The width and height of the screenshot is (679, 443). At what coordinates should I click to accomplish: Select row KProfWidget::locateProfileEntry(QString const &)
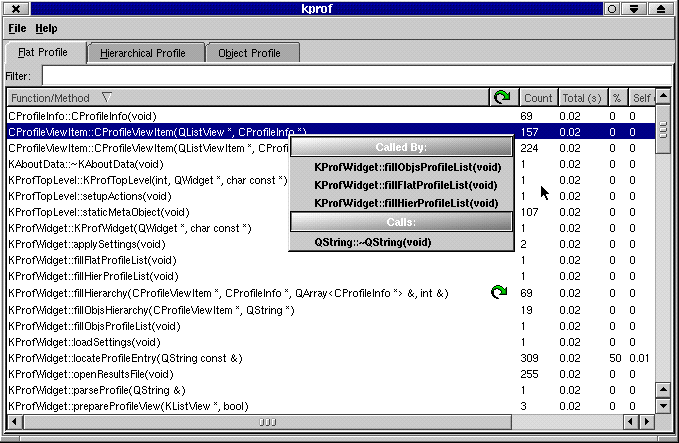(x=331, y=358)
